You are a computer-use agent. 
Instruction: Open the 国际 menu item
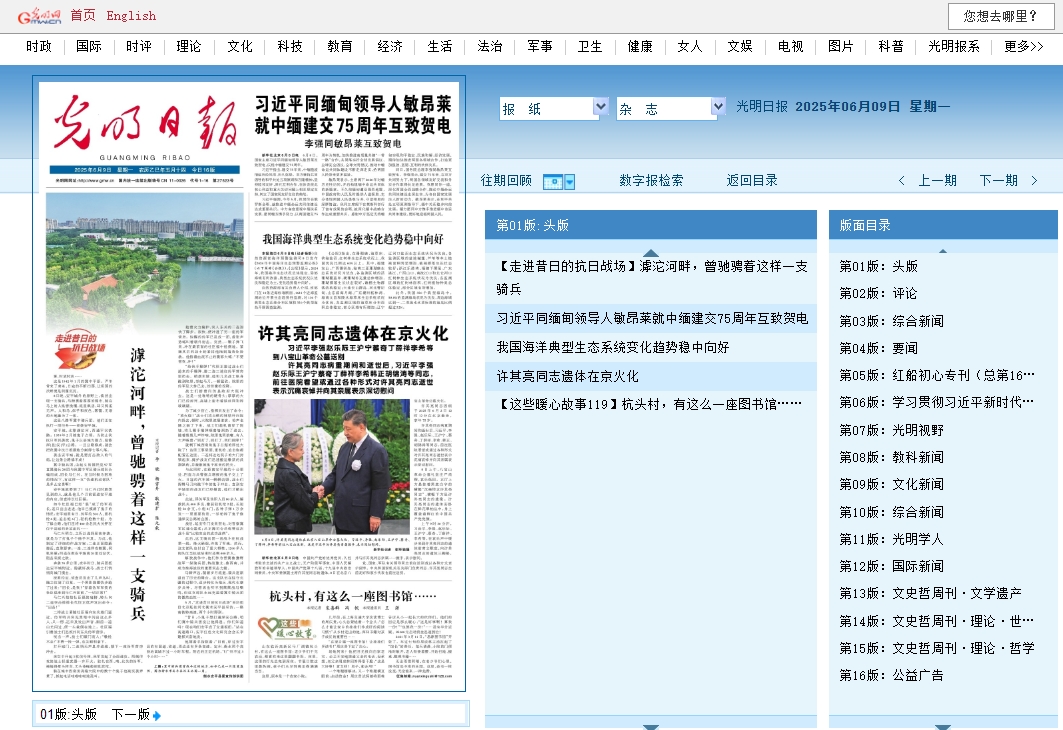click(89, 46)
